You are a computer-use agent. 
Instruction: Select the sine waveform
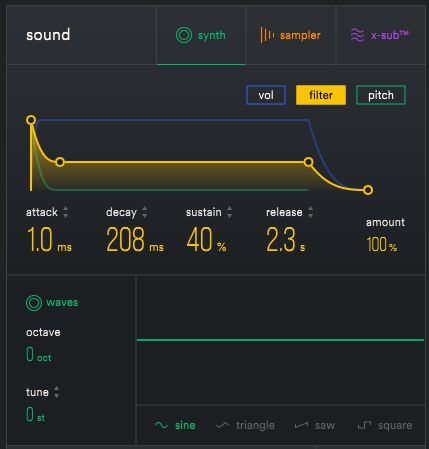(x=175, y=425)
